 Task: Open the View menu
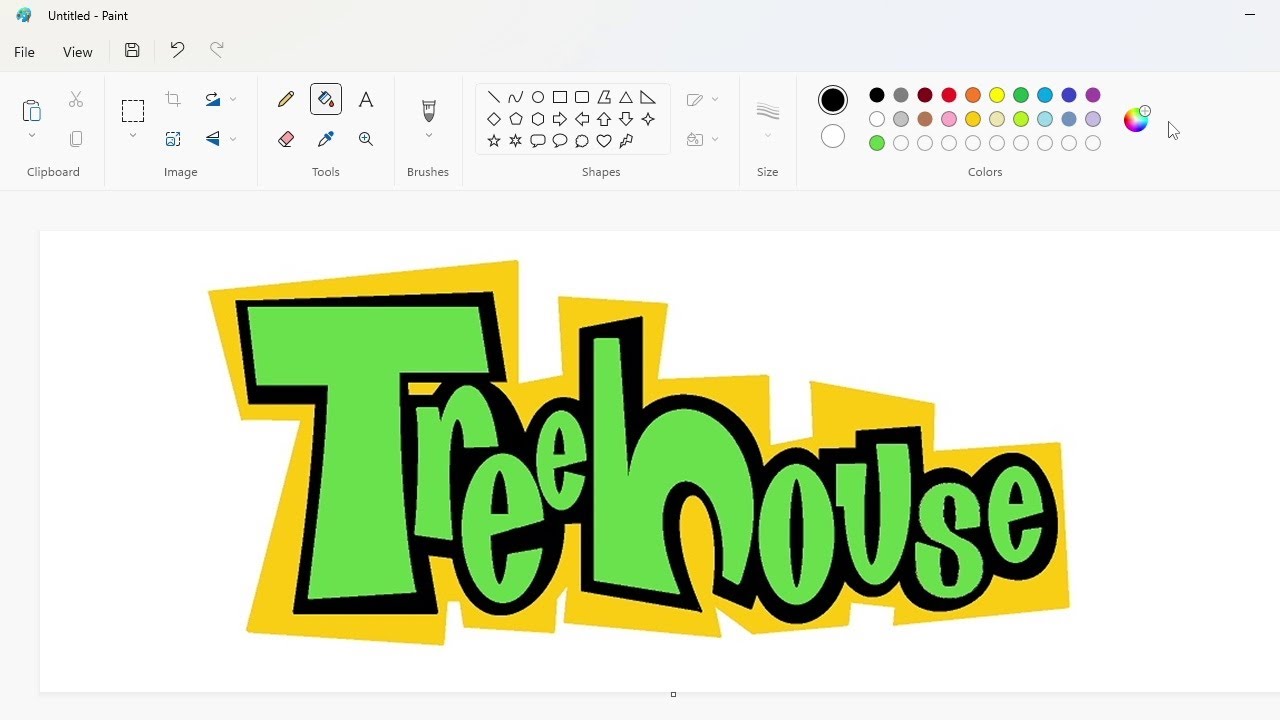(78, 52)
